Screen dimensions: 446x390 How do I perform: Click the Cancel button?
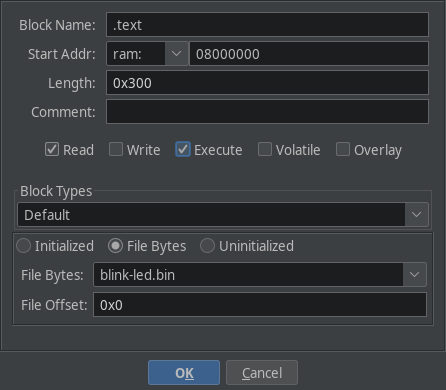[x=262, y=373]
